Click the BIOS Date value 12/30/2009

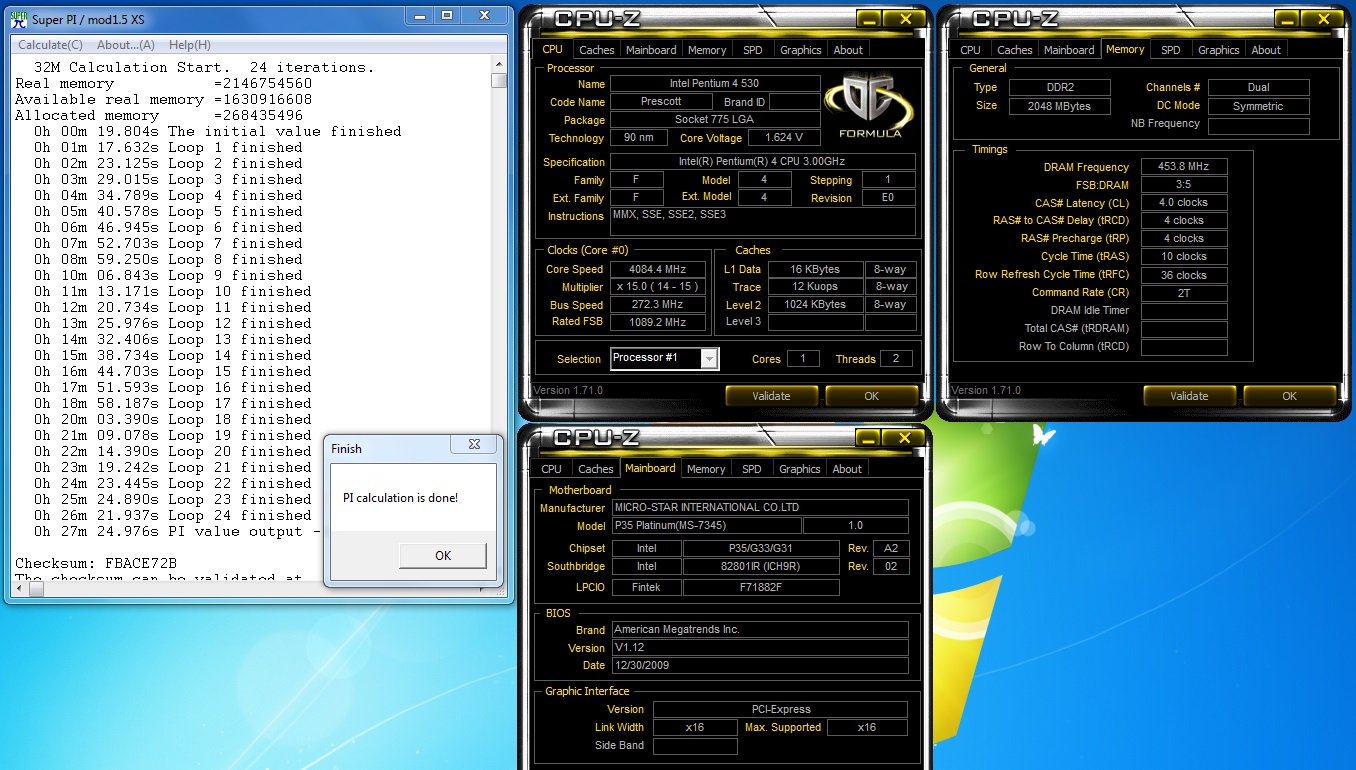coord(760,665)
